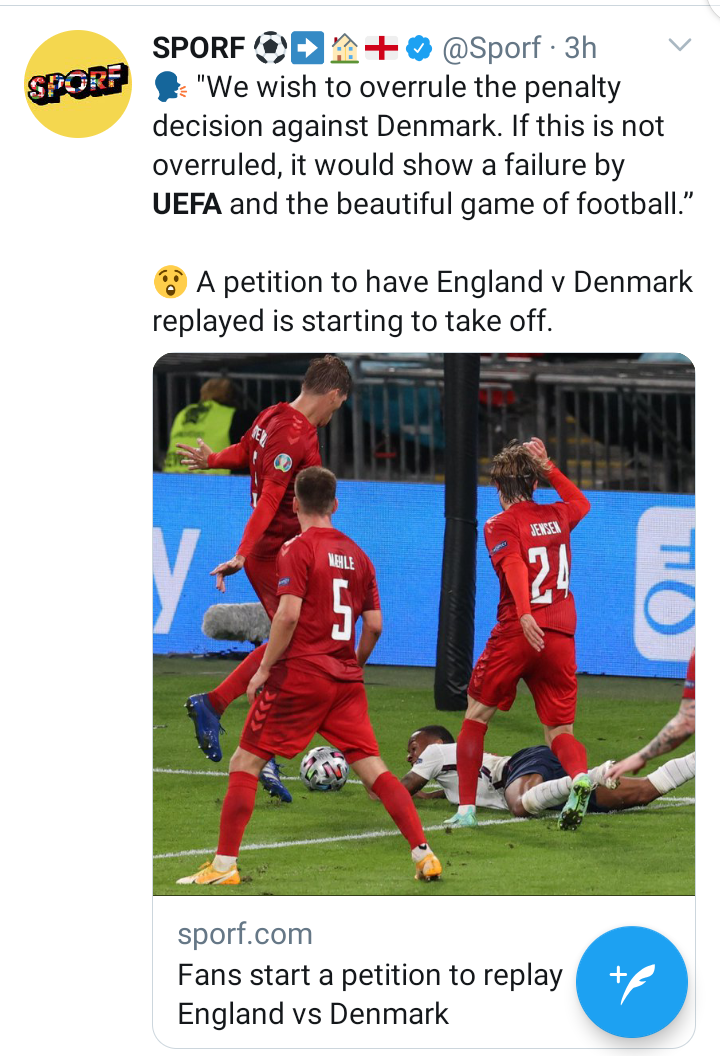
Task: Open the @Sporf handle link
Action: click(491, 48)
